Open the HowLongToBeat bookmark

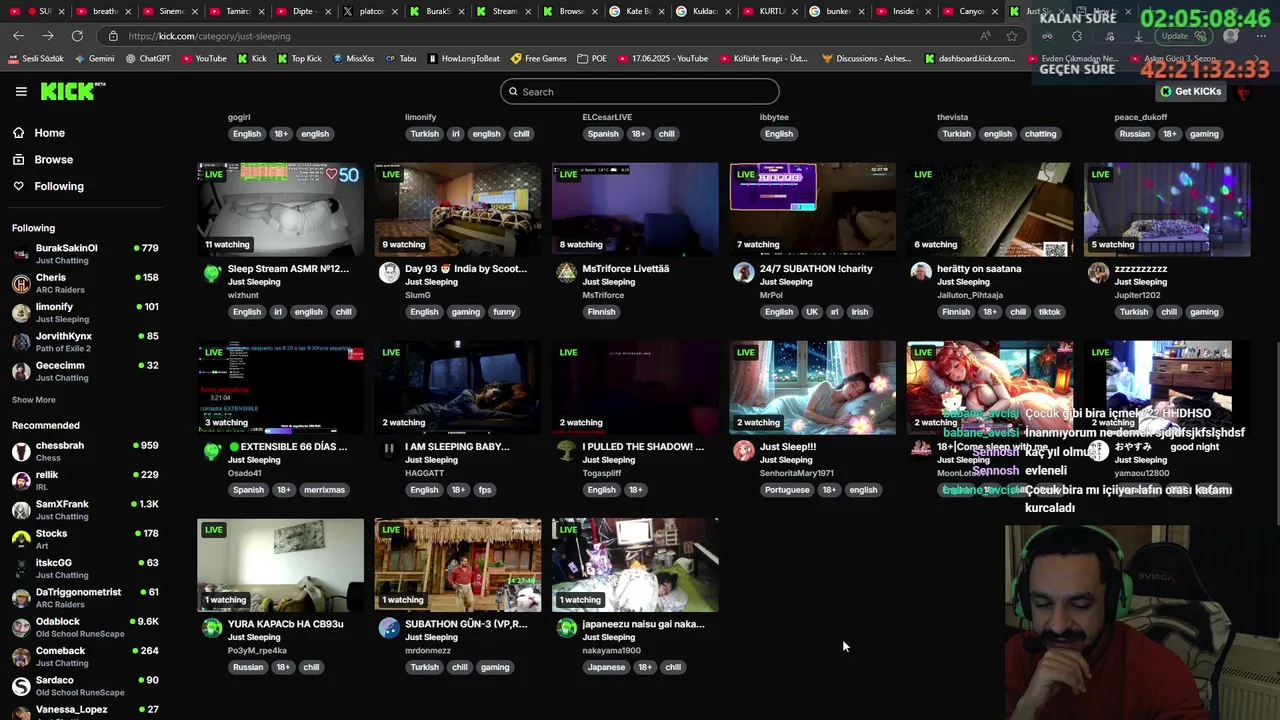pos(464,59)
